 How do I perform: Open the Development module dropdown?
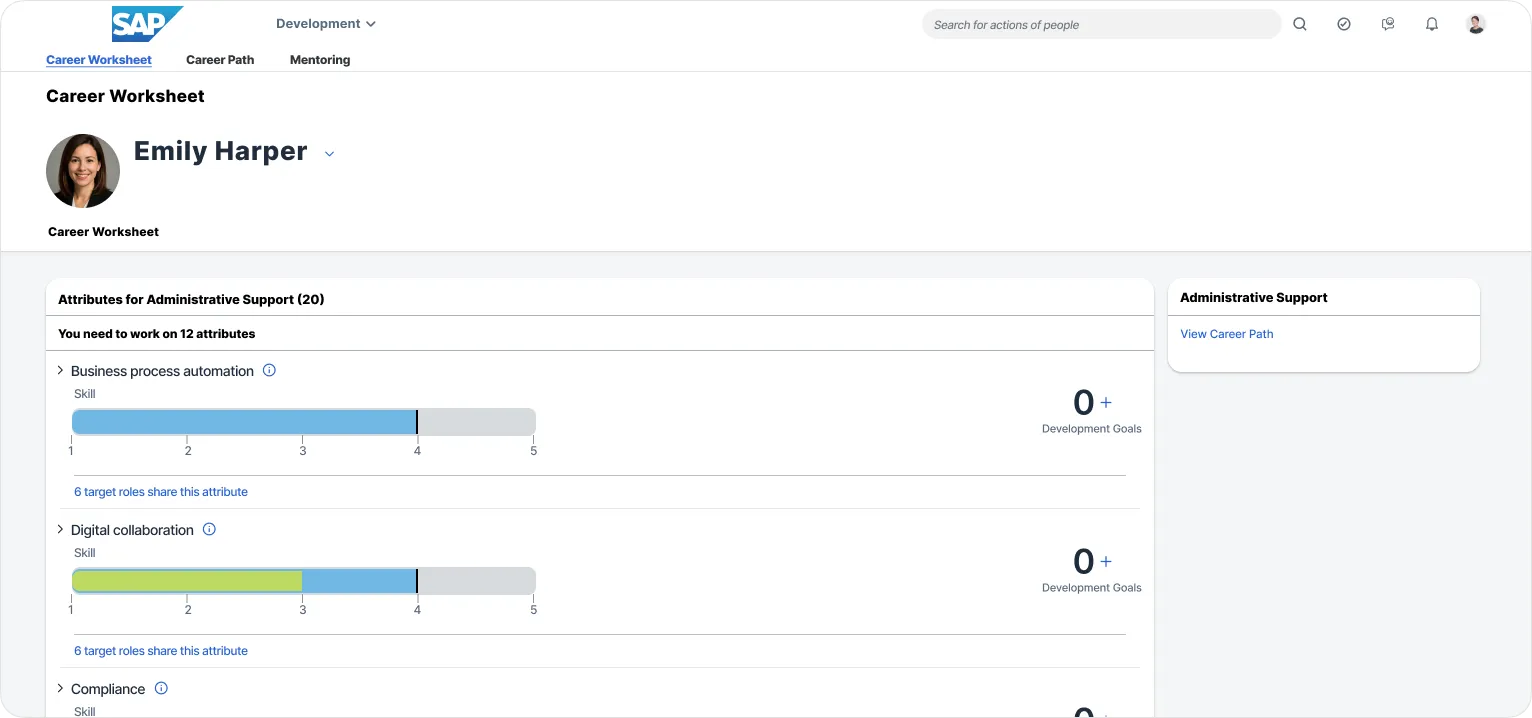point(325,23)
